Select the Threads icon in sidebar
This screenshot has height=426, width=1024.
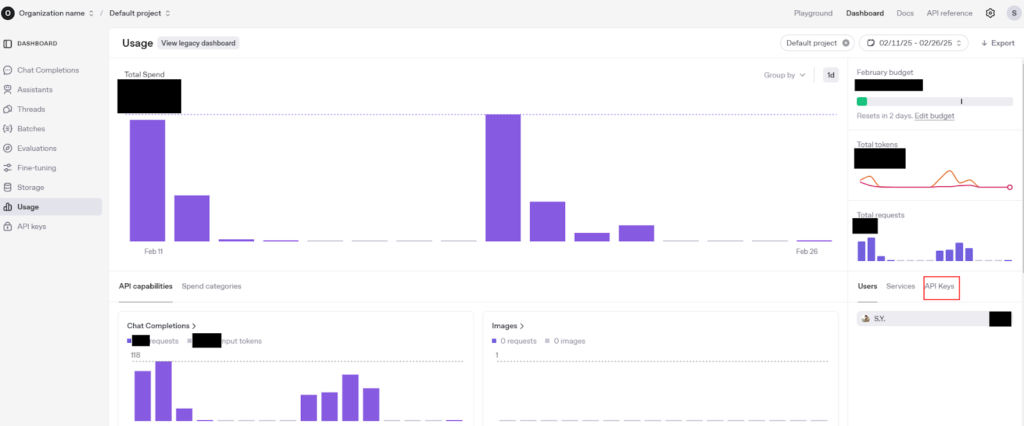(x=8, y=109)
